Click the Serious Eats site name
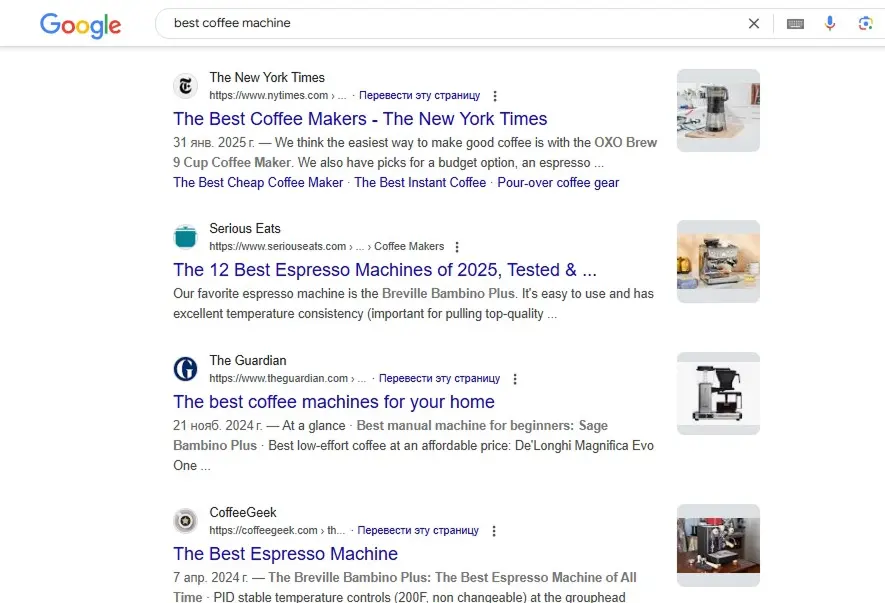Image resolution: width=885 pixels, height=603 pixels. (x=245, y=228)
